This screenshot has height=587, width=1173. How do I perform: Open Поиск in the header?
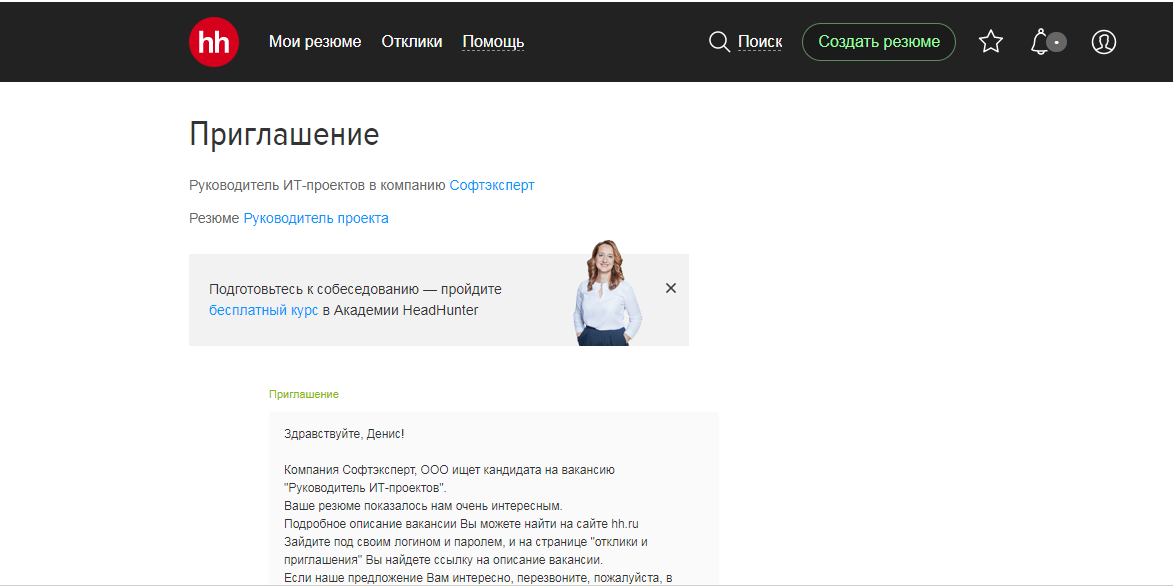[x=760, y=42]
